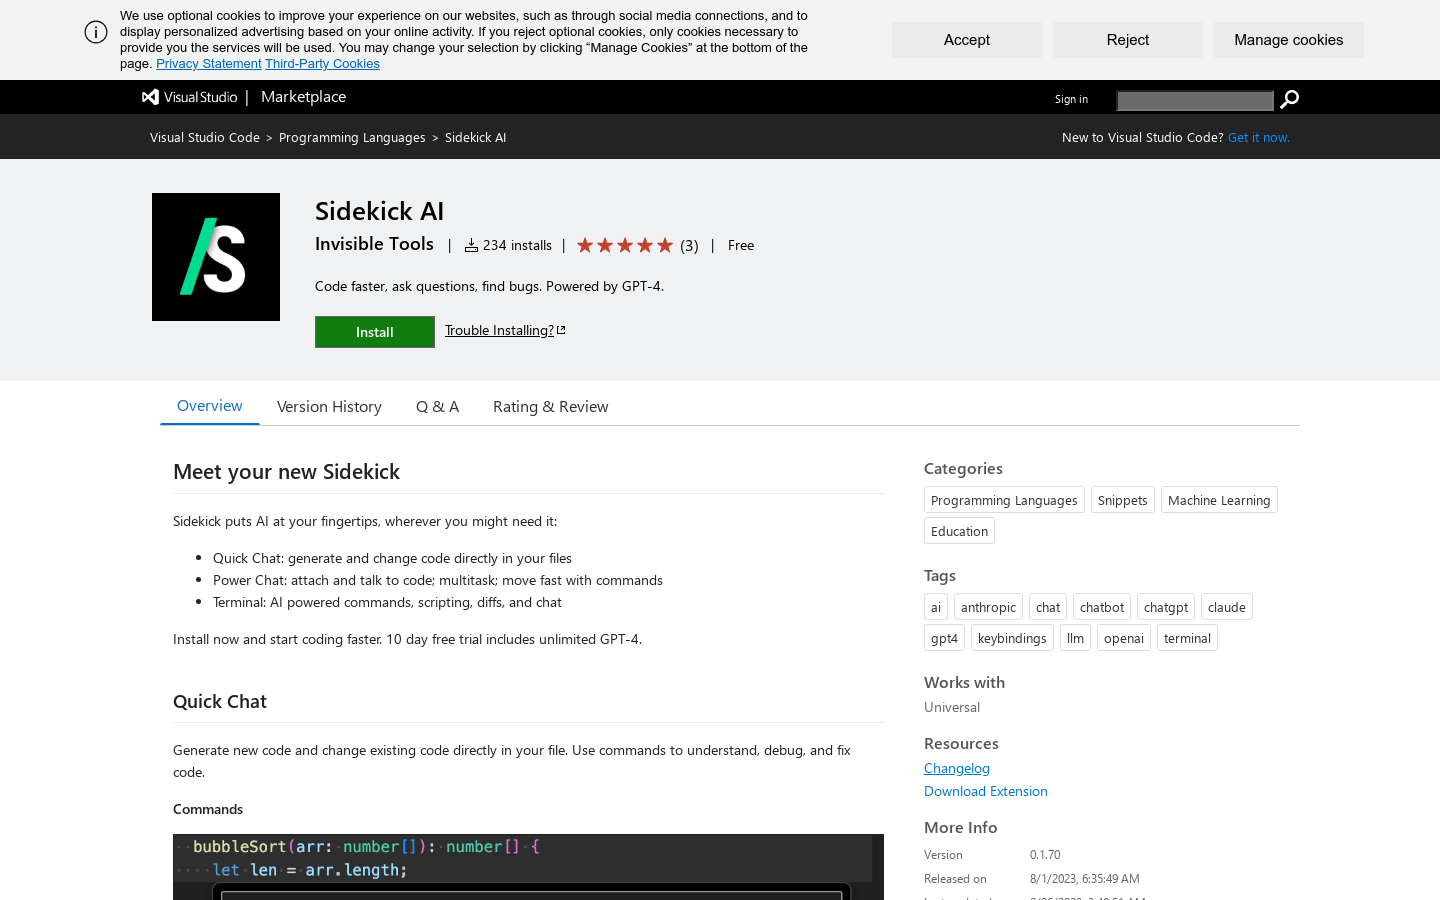Click the Quick Chat heading
The image size is (1440, 900).
click(220, 702)
